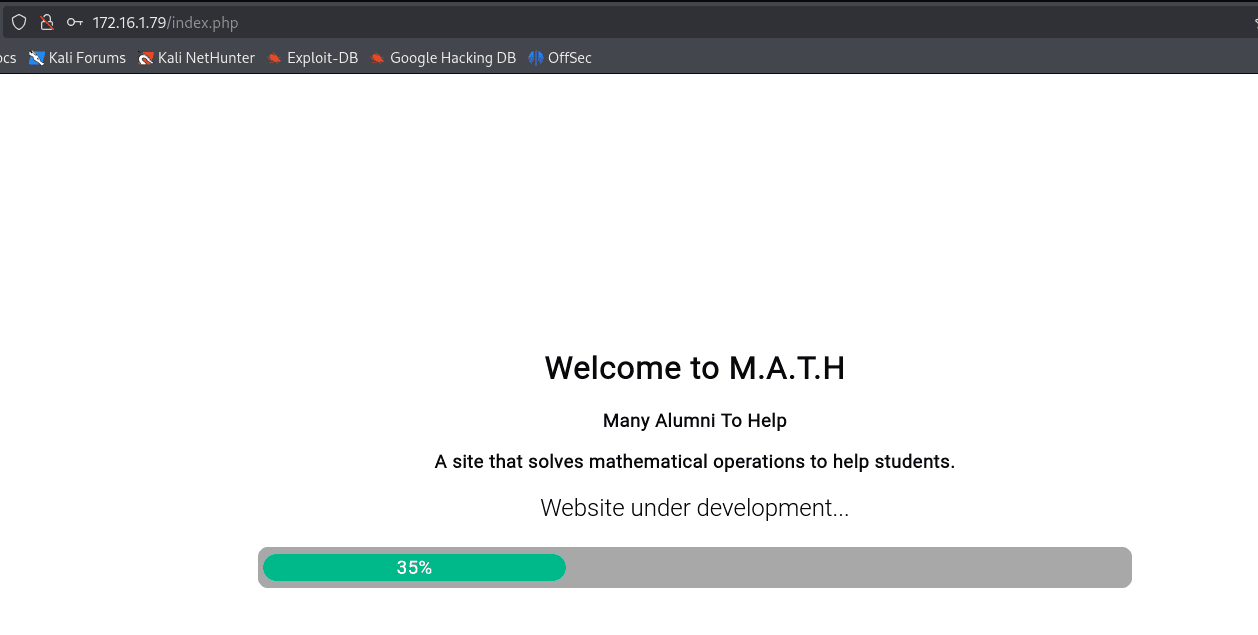Image resolution: width=1258 pixels, height=635 pixels.
Task: Click the green 35% progress bar fill
Action: click(x=414, y=567)
